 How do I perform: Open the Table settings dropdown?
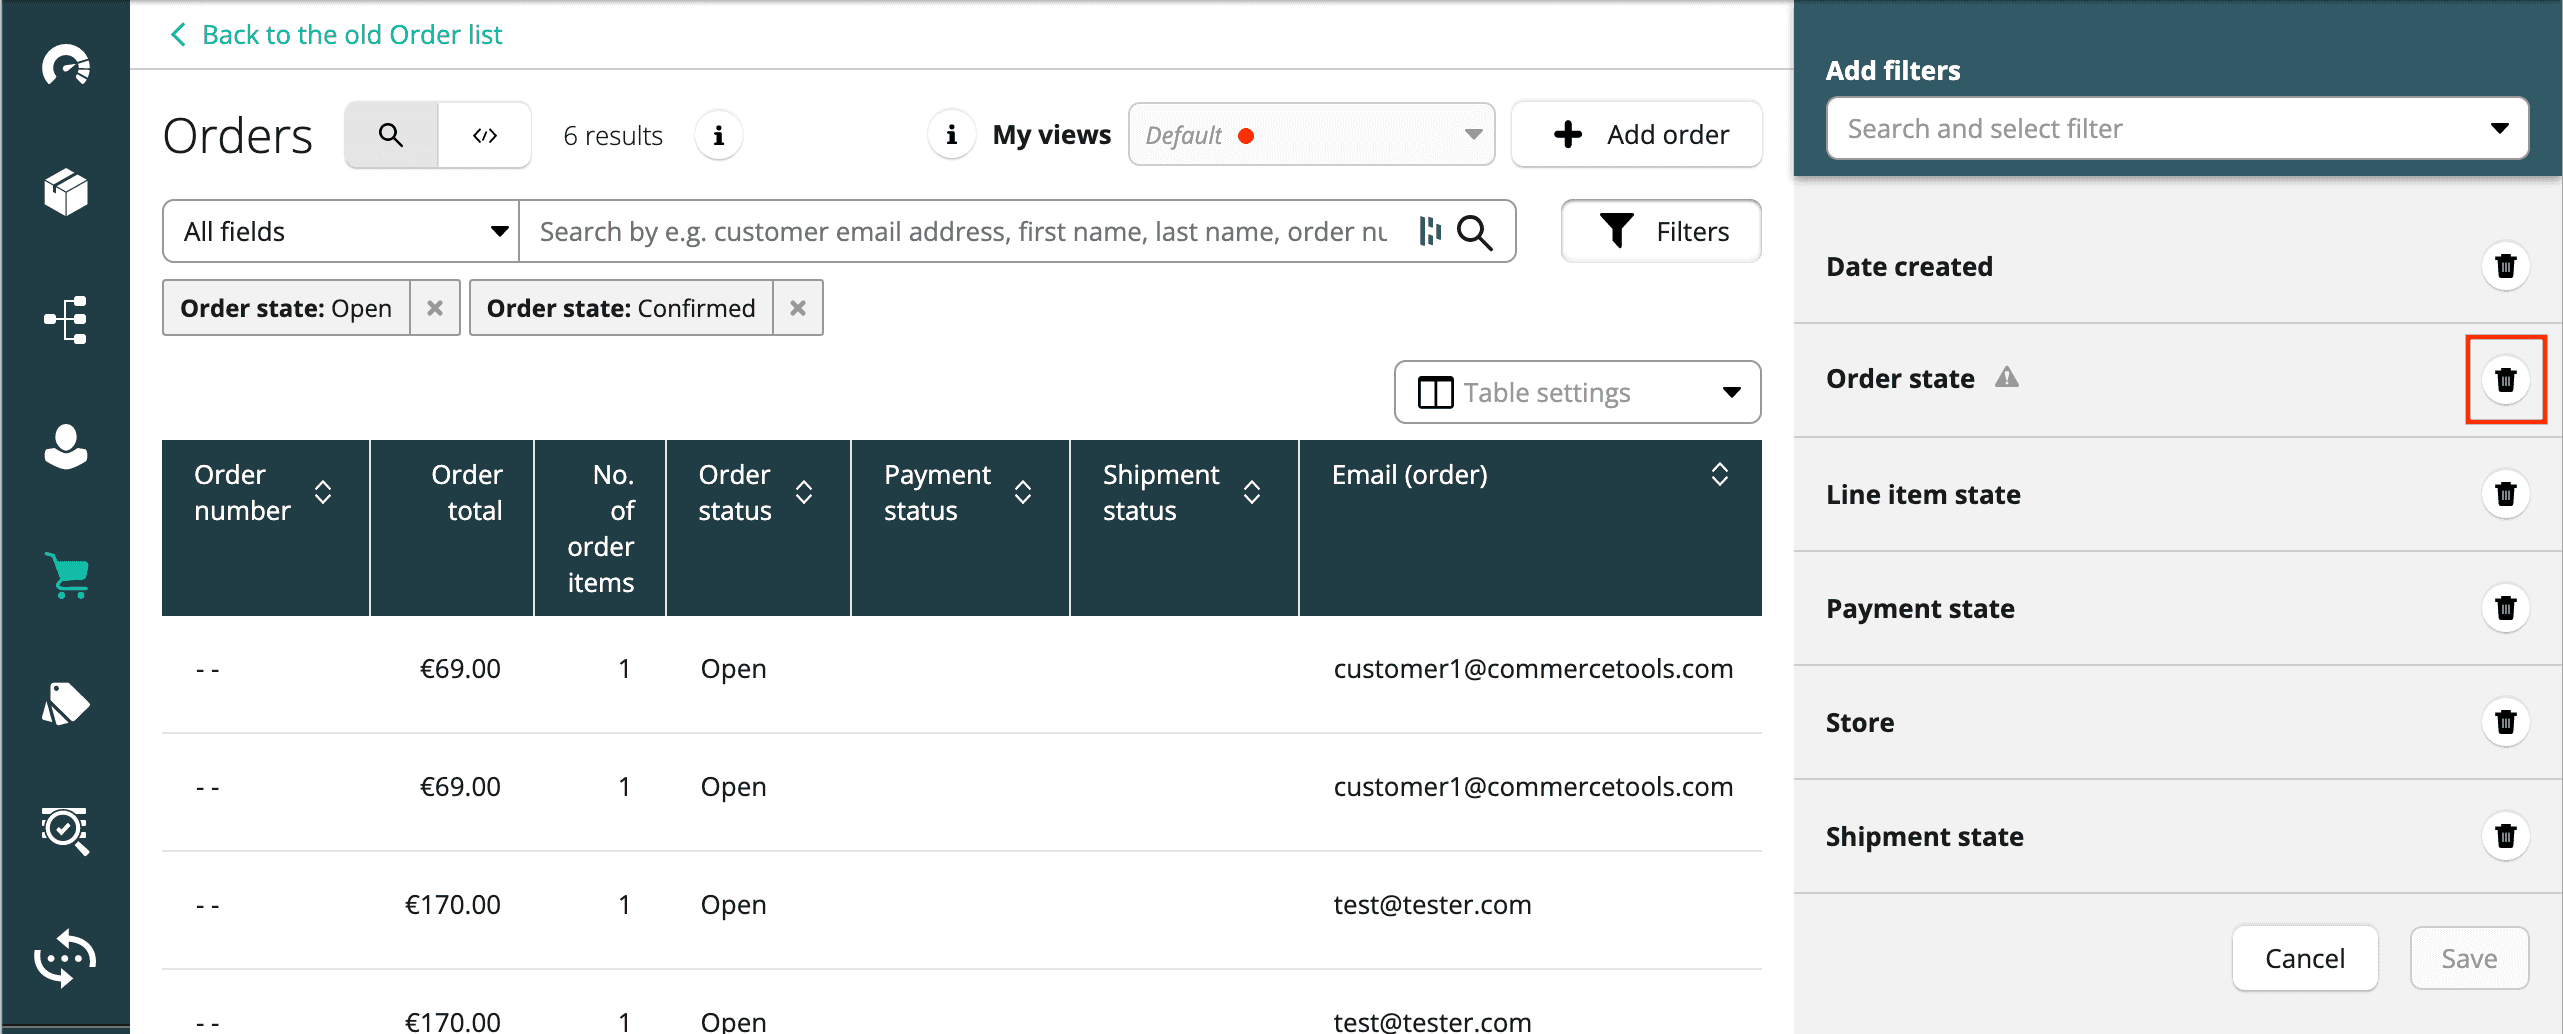pyautogui.click(x=1577, y=393)
